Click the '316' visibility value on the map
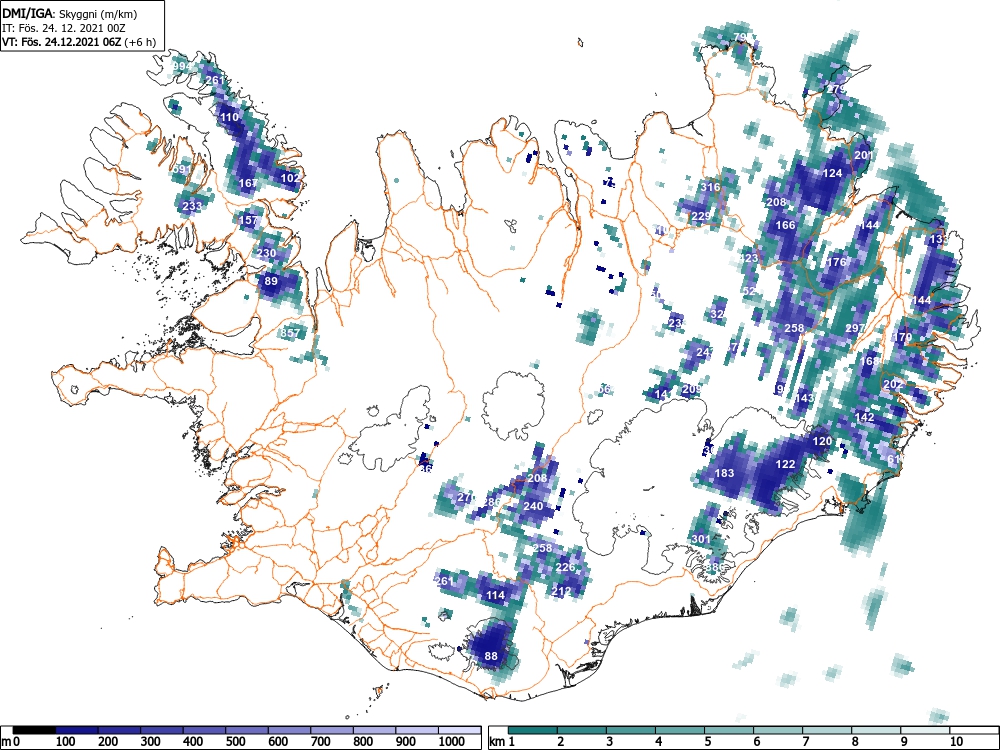The image size is (1000, 750). coord(710,188)
